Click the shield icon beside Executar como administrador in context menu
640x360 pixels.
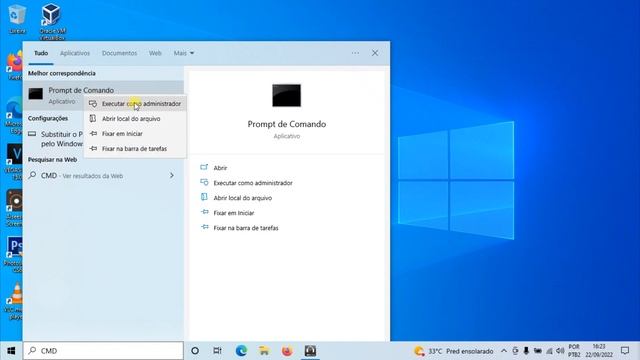click(x=93, y=104)
